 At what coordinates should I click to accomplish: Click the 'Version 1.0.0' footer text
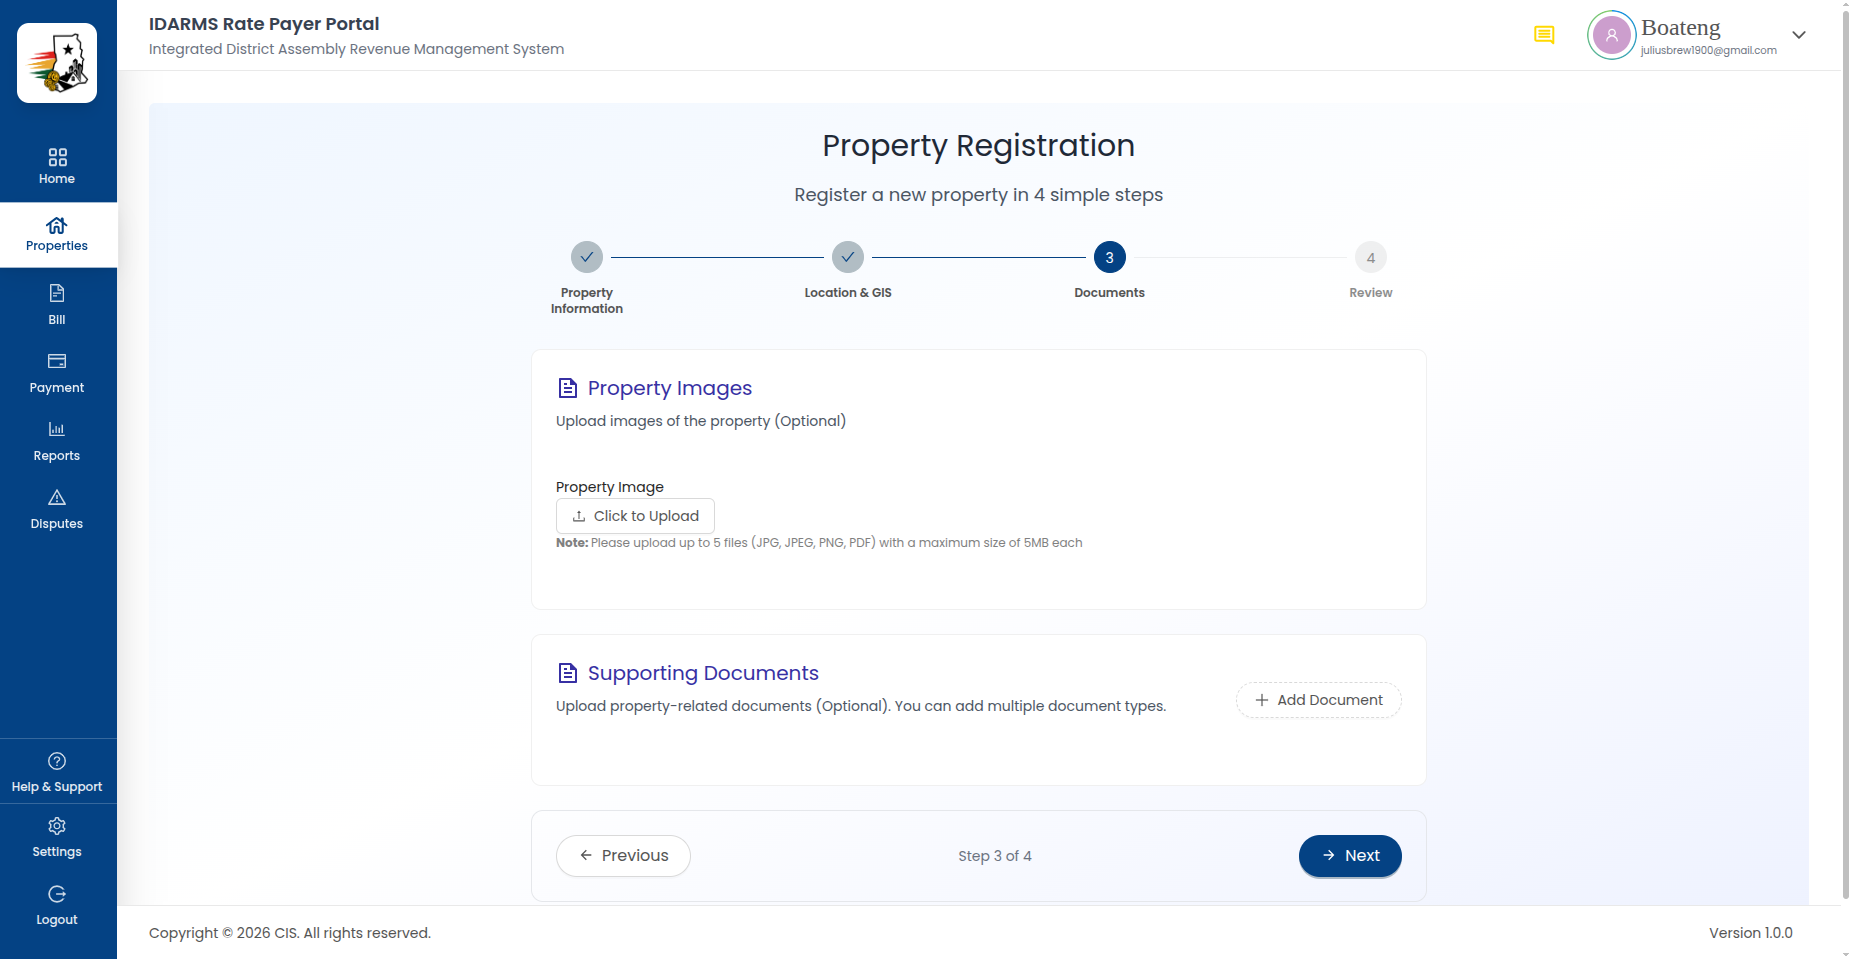(1751, 933)
